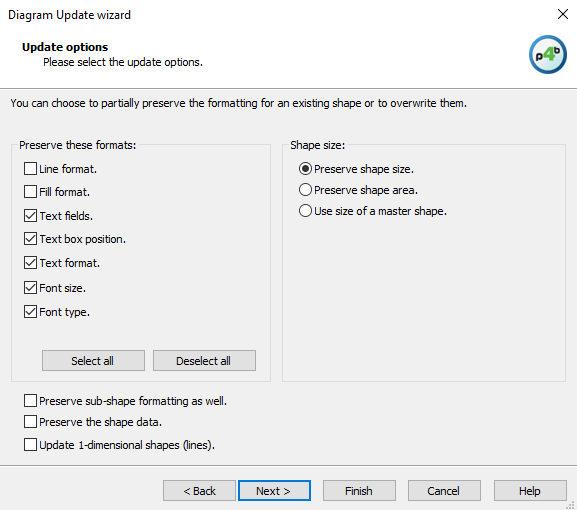
Task: Select Use size of a master shape
Action: 305,211
